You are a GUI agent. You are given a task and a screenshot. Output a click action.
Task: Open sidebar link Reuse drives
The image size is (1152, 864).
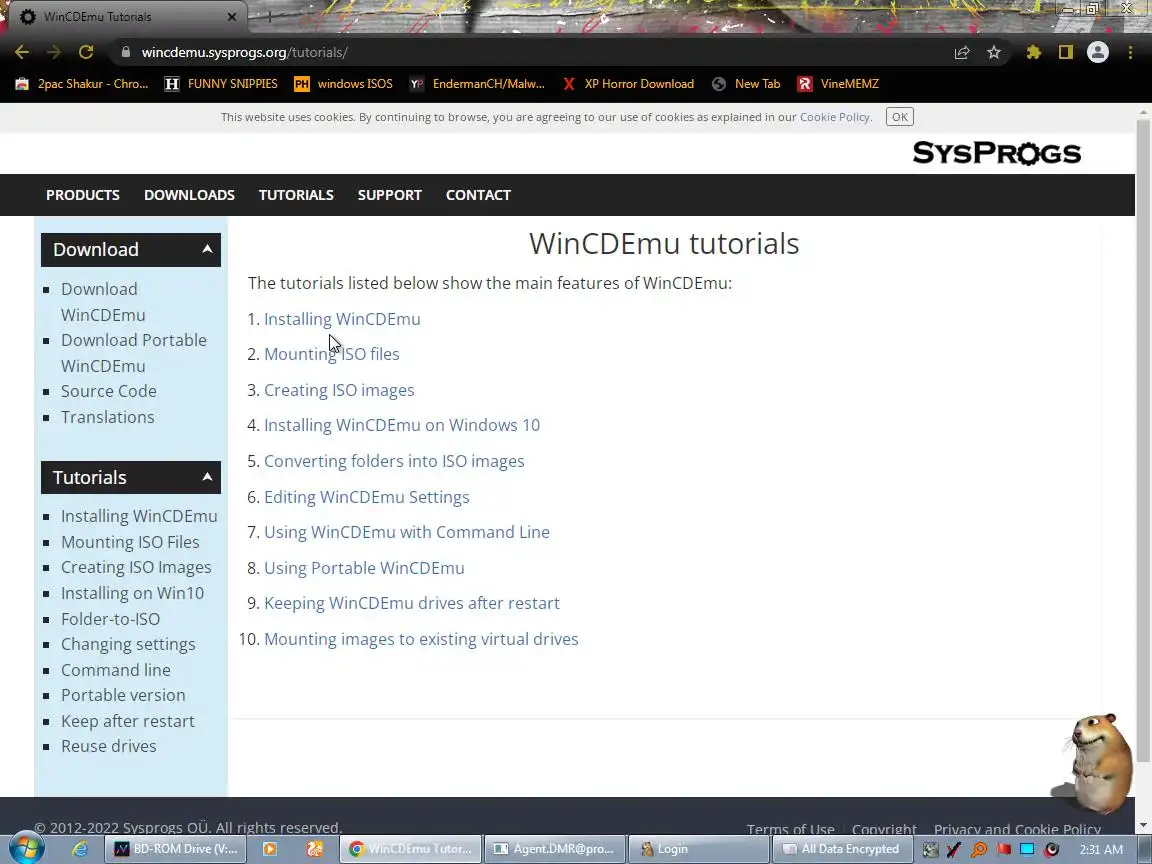pyautogui.click(x=109, y=746)
